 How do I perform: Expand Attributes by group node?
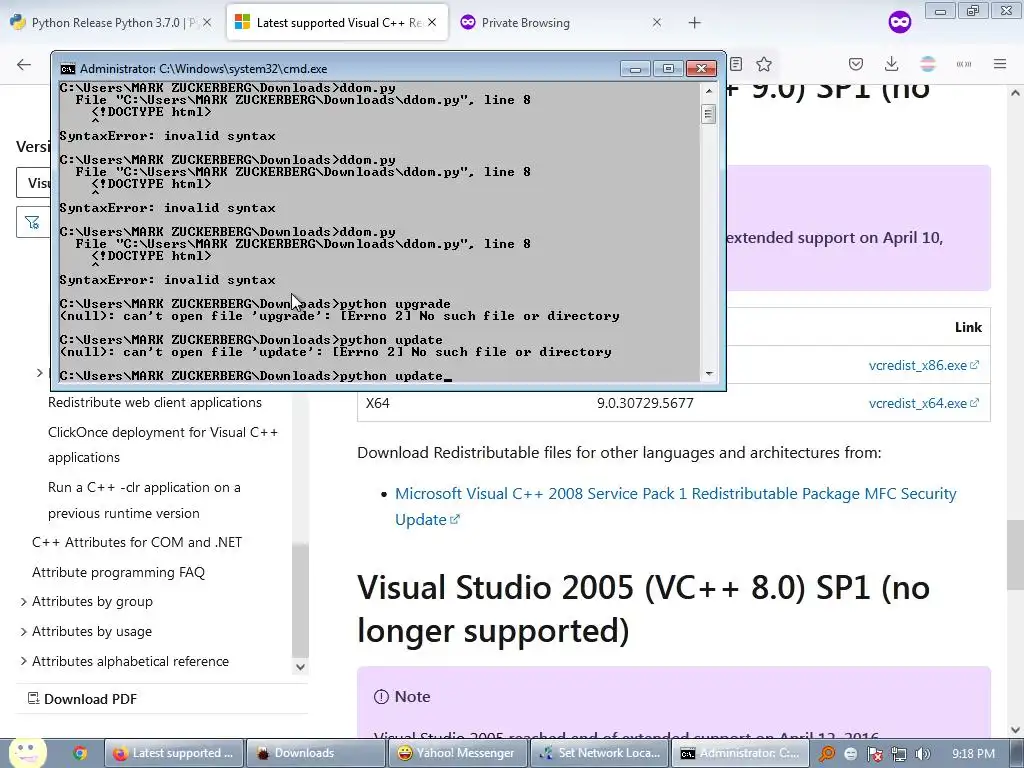[x=24, y=601]
